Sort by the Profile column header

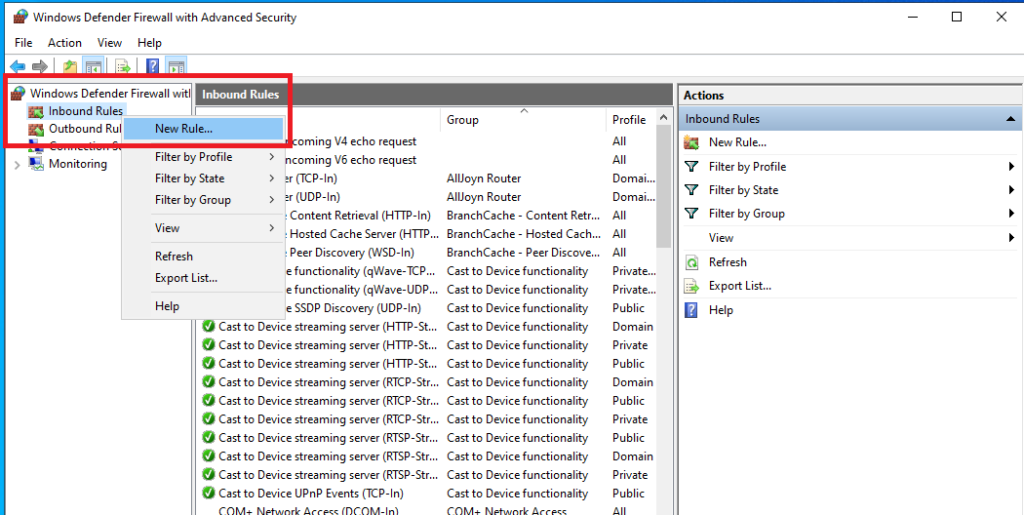click(x=630, y=119)
